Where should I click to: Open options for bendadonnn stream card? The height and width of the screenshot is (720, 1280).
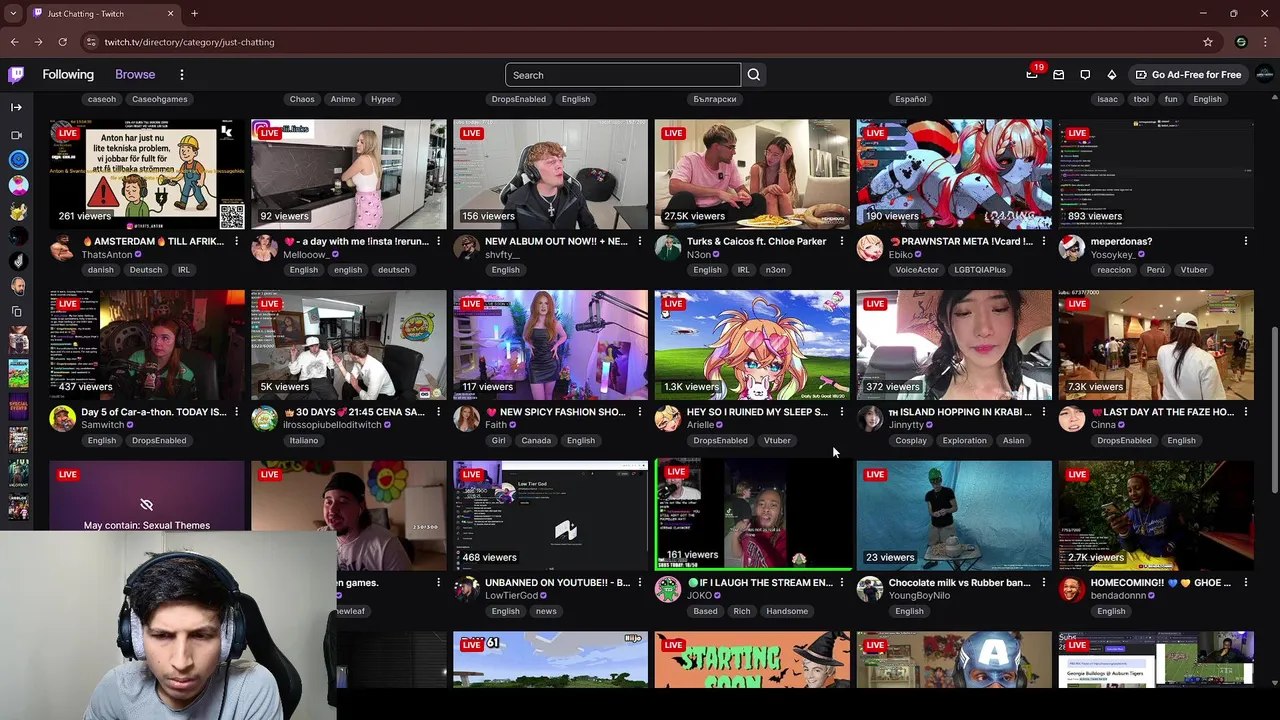pyautogui.click(x=1246, y=583)
